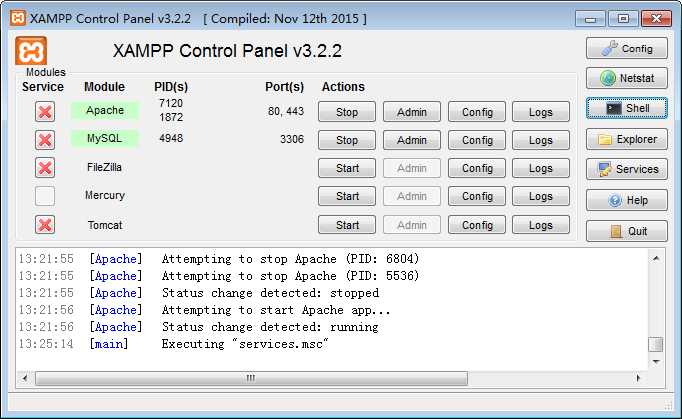This screenshot has height=419, width=682.
Task: Start the FileZilla module
Action: click(x=347, y=168)
